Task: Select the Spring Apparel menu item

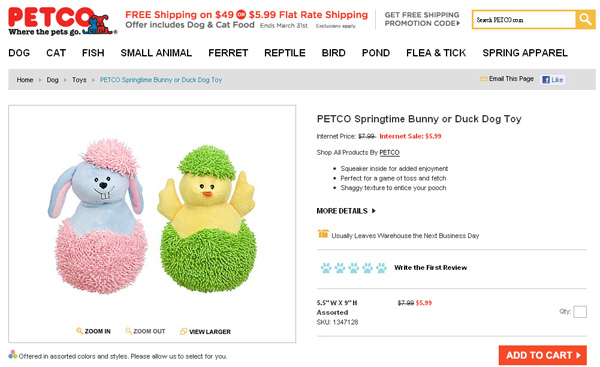Action: point(525,53)
